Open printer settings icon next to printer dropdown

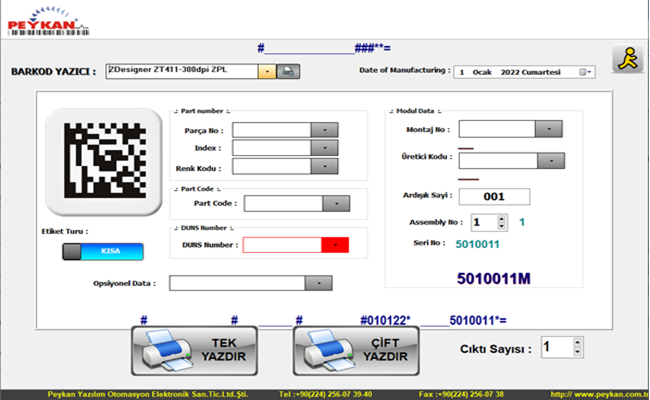tap(288, 71)
